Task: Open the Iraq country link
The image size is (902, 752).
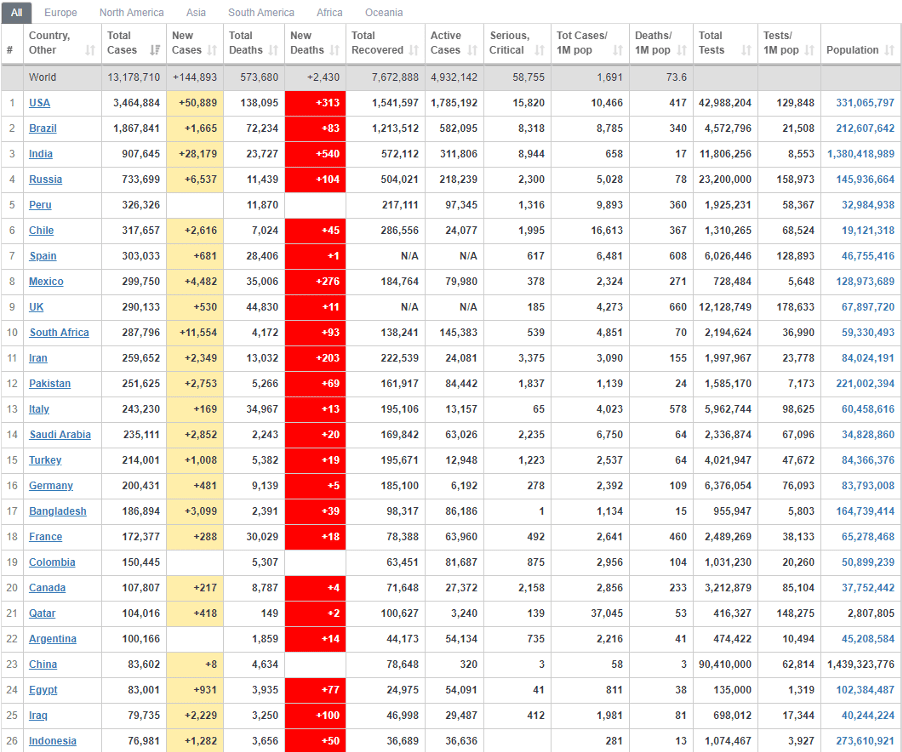Action: coord(38,715)
